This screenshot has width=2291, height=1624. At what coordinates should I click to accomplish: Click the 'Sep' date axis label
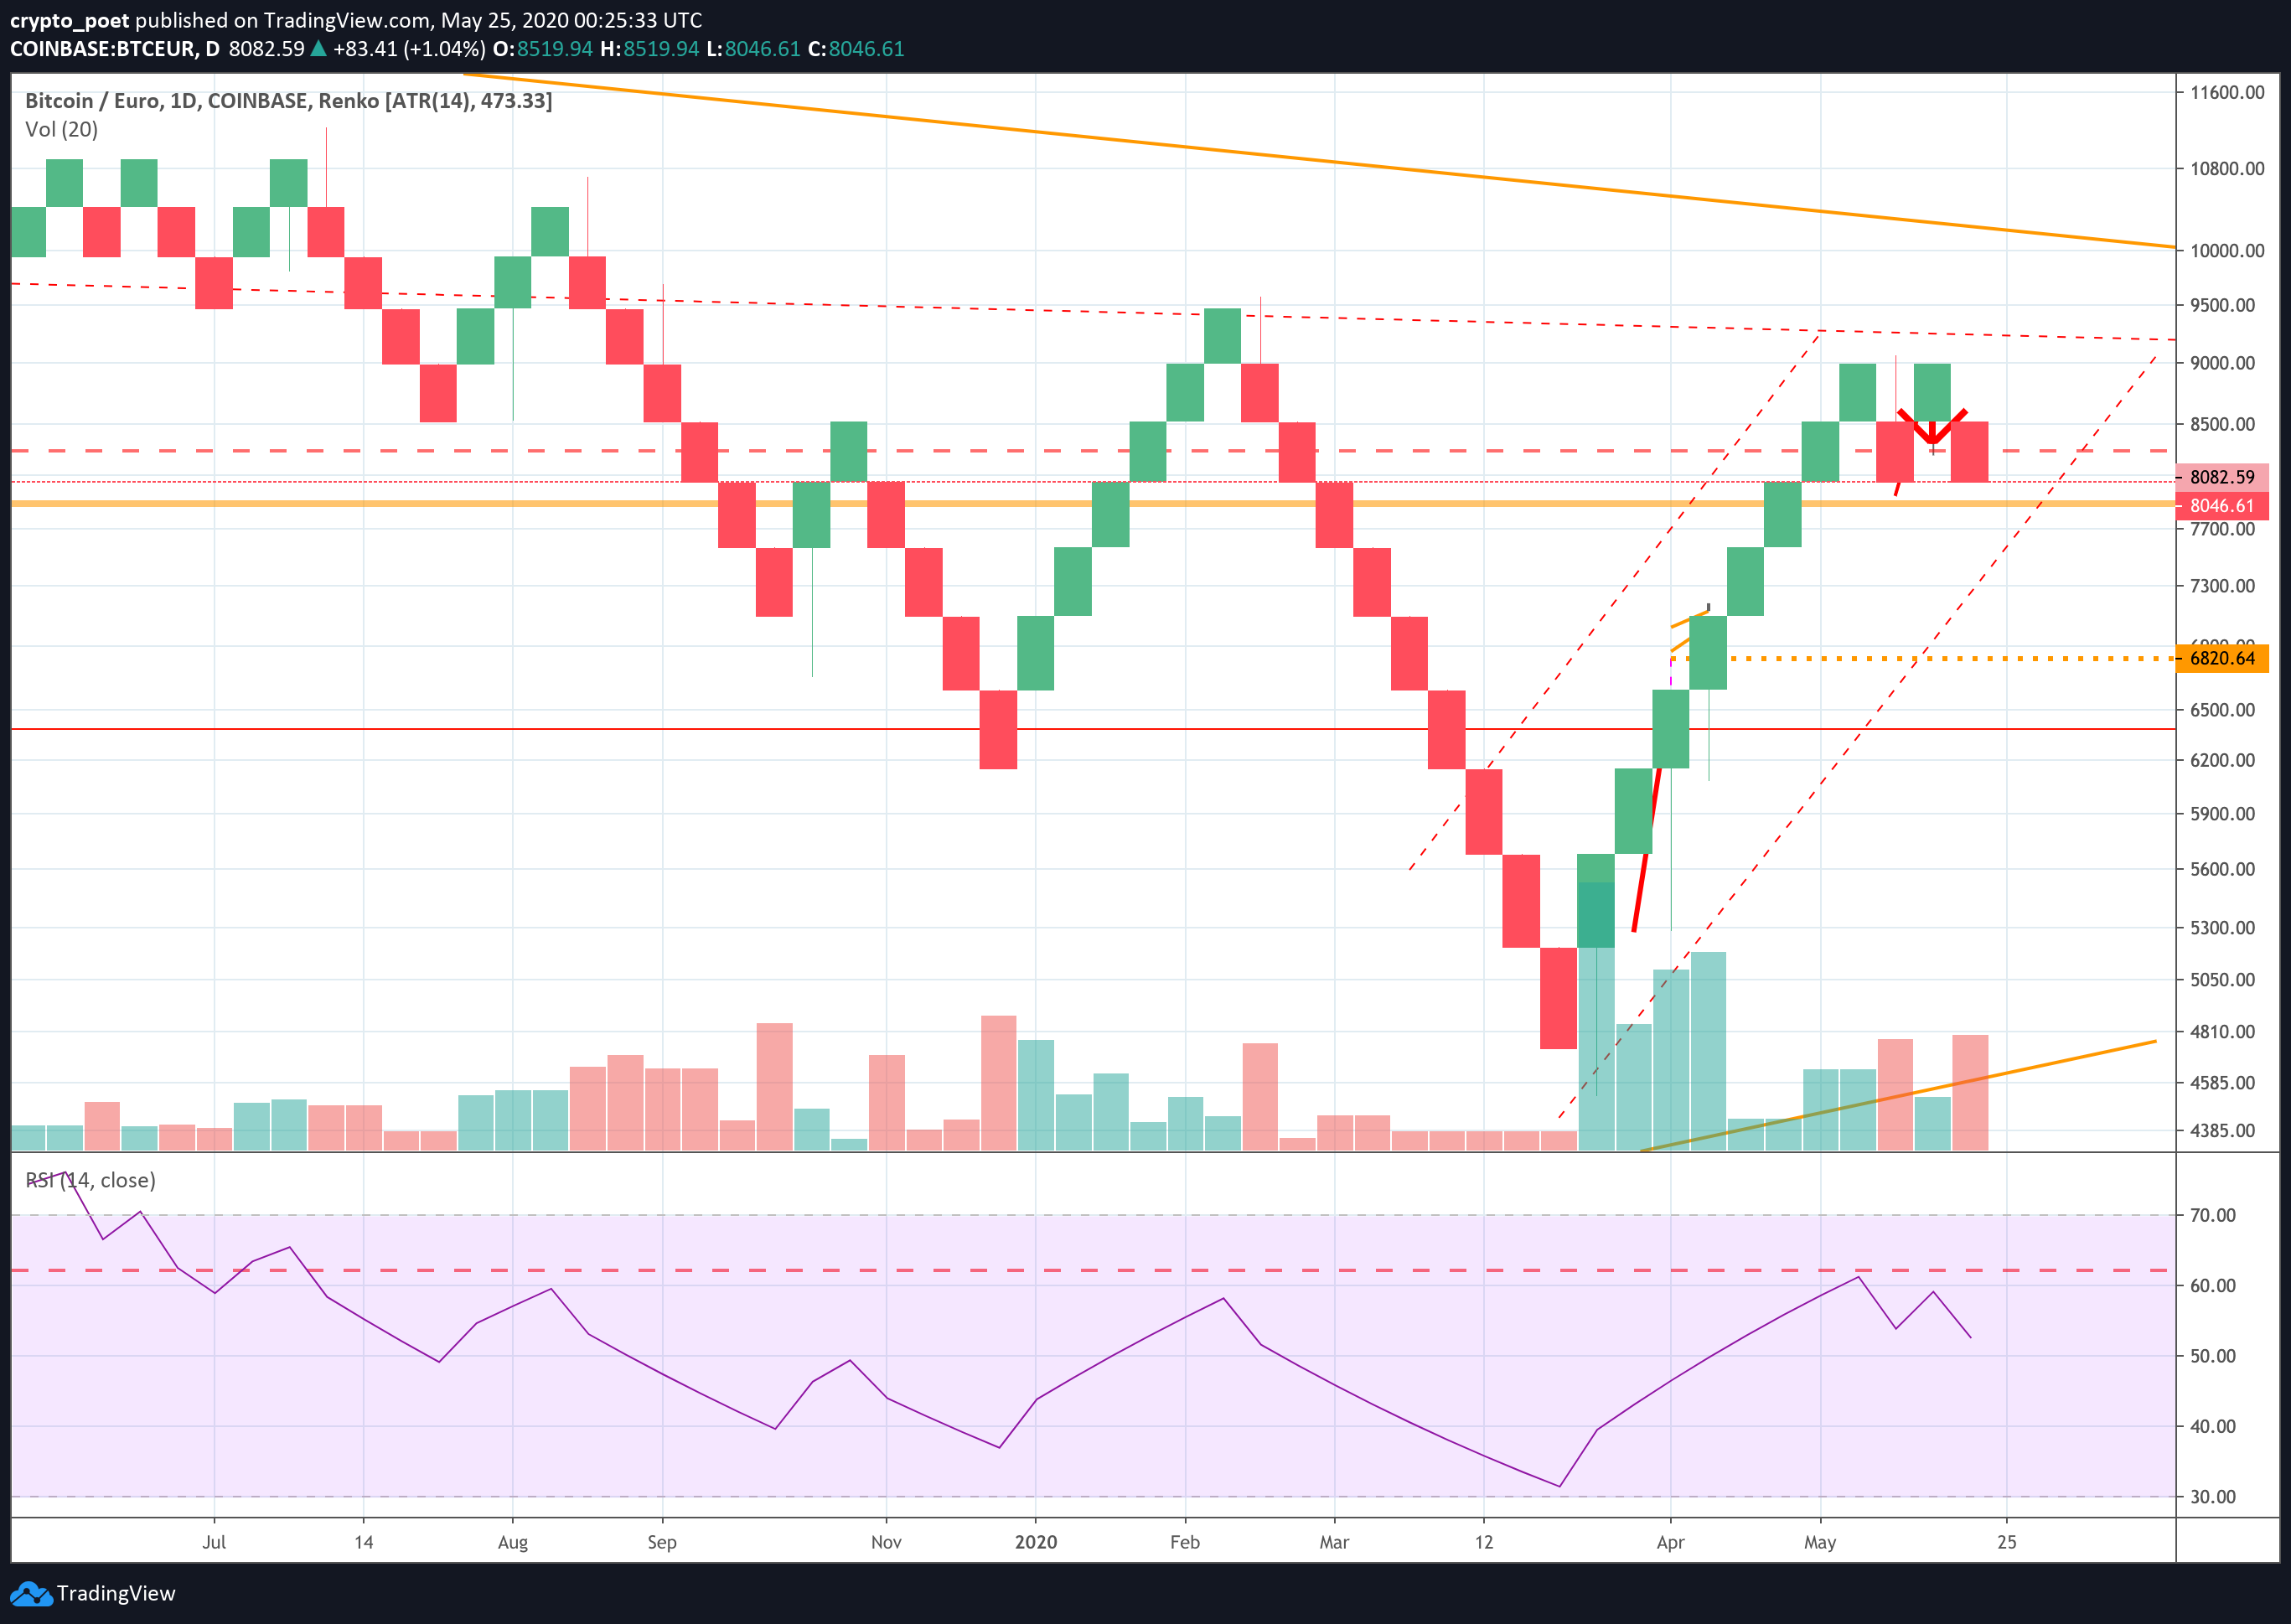tap(662, 1542)
